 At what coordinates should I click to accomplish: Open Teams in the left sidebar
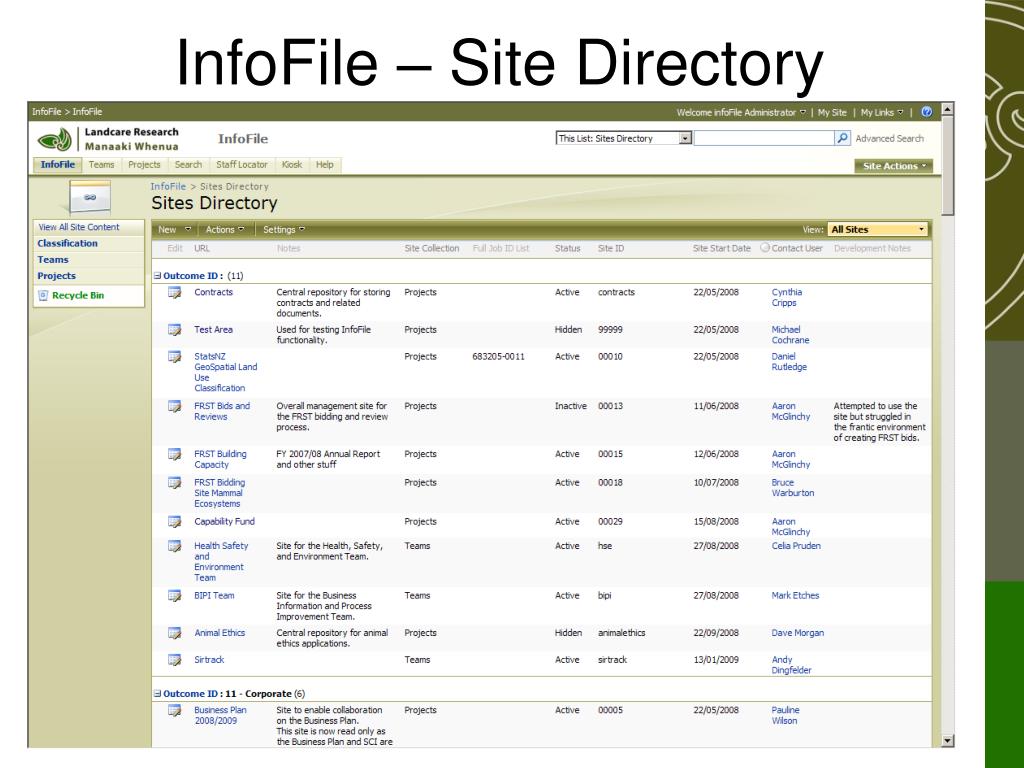[53, 260]
